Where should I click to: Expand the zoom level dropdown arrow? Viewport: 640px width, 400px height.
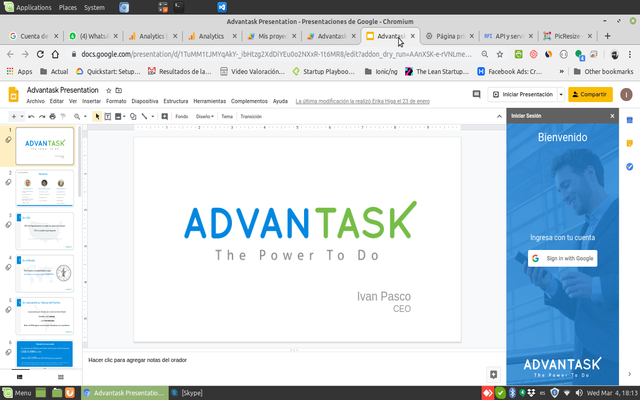[x=85, y=117]
